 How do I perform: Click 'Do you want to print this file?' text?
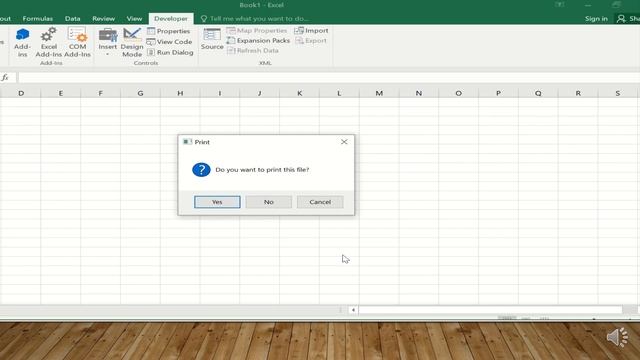262,170
